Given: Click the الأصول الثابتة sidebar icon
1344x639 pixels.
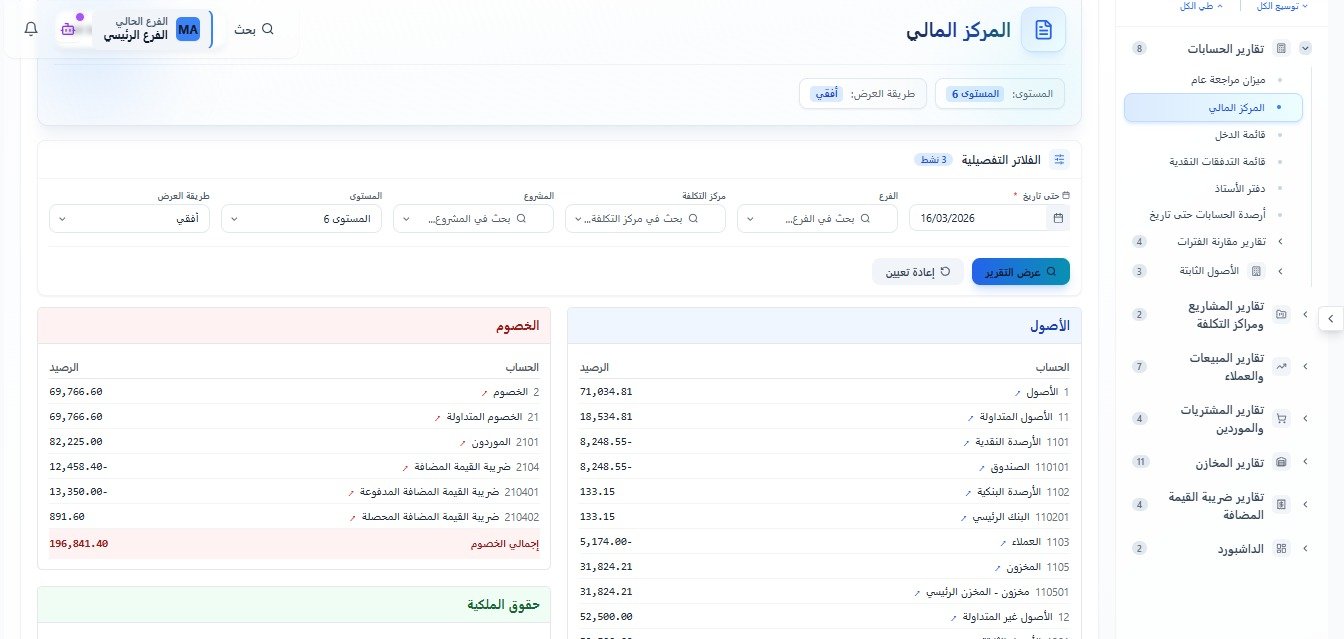Looking at the screenshot, I should (1254, 271).
